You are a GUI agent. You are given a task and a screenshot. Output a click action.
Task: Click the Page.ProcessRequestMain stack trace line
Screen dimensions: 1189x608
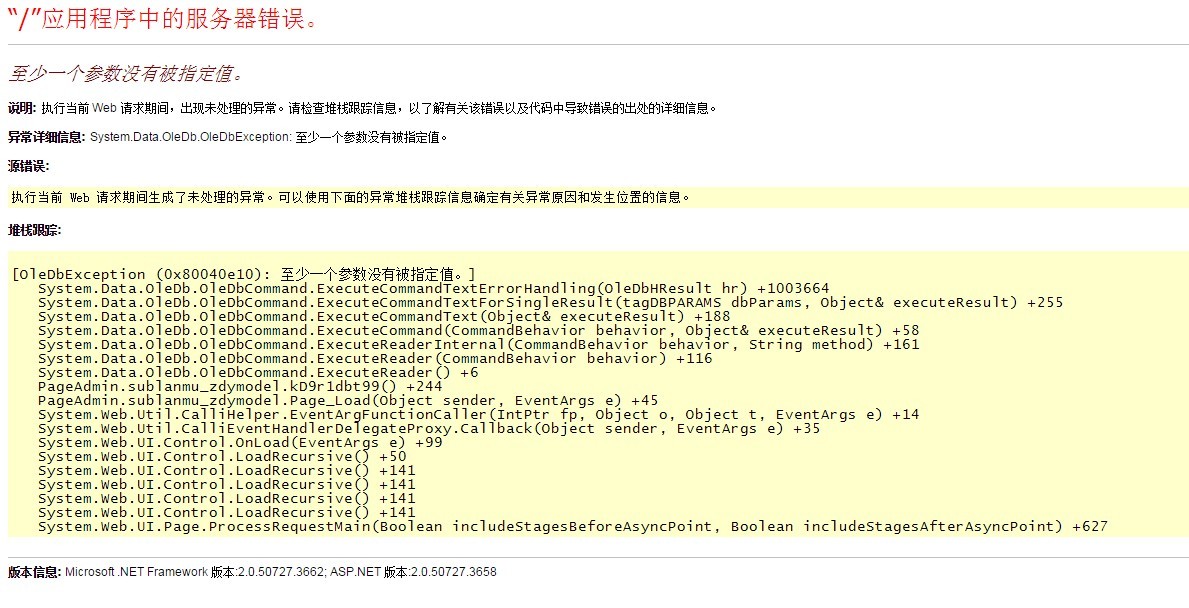pos(572,526)
